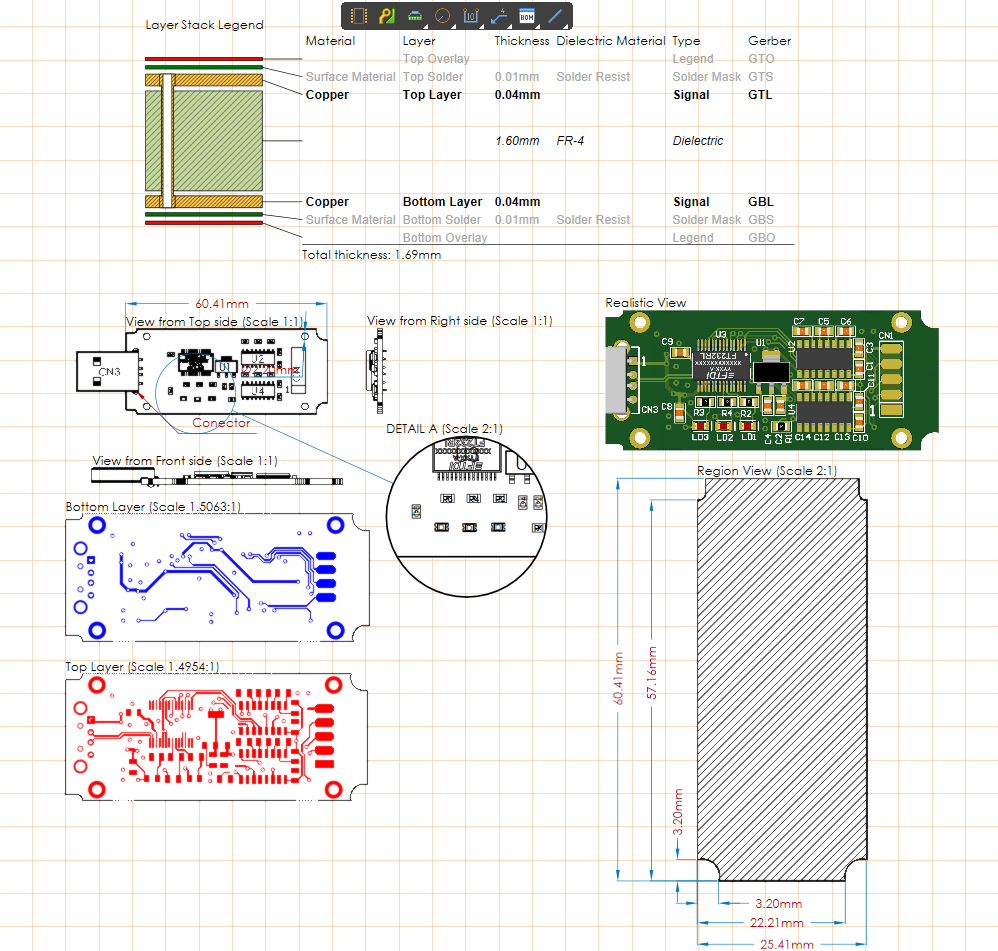
Task: Click the 'Bottom Solder' layer cell
Action: point(442,220)
